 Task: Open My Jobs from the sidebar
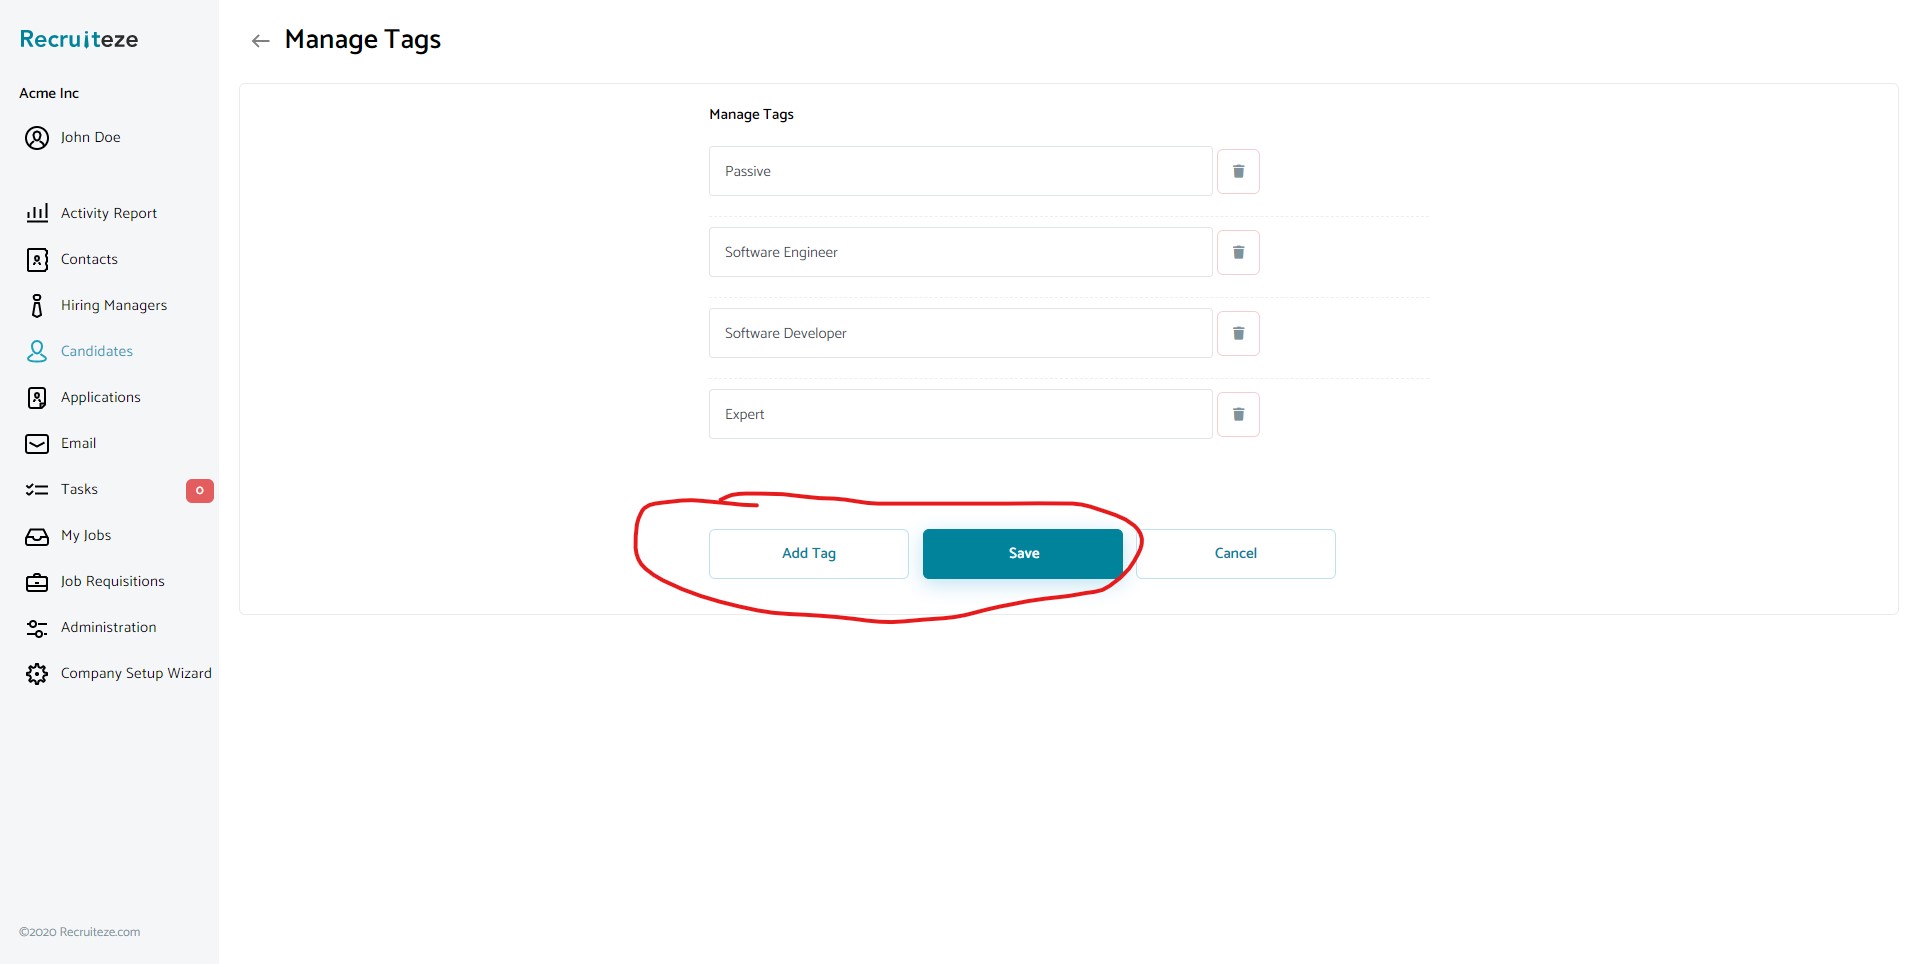click(x=85, y=535)
